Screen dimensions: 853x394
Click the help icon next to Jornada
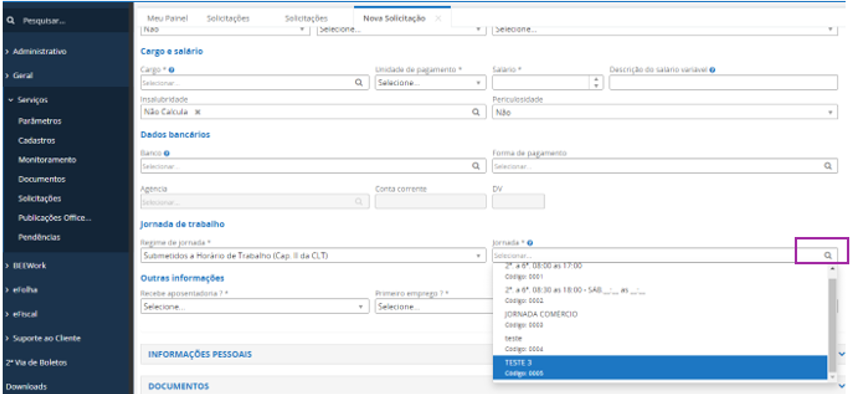[x=530, y=243]
